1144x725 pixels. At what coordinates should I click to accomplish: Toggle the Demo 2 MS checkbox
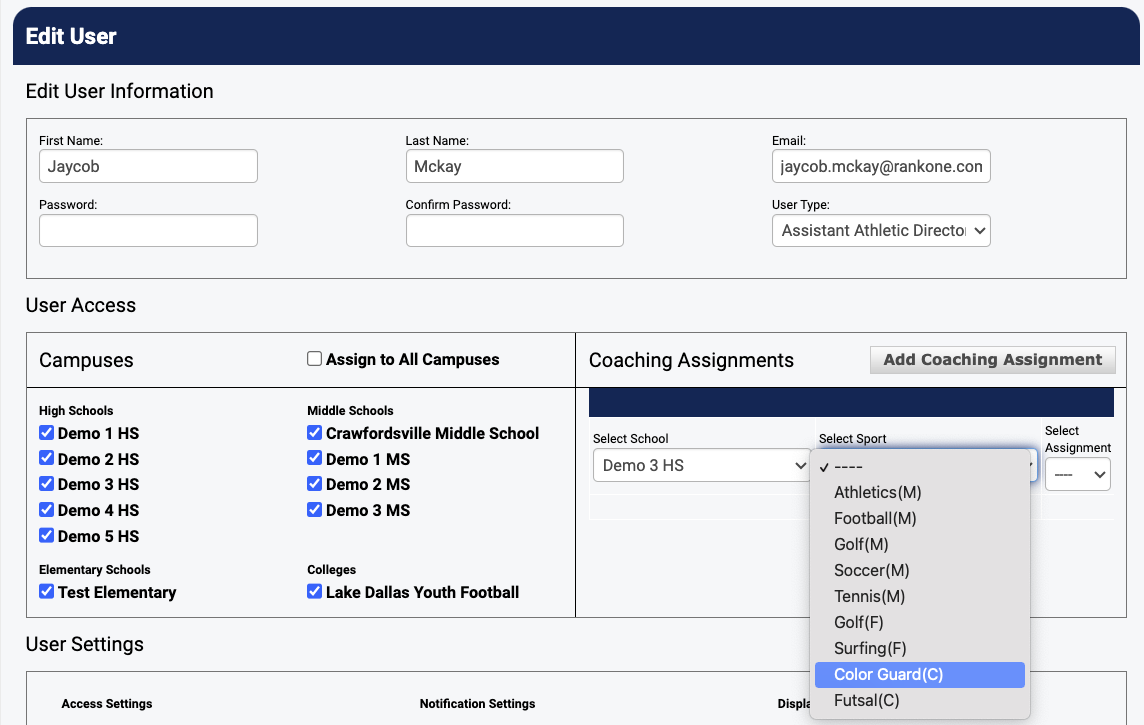[314, 484]
